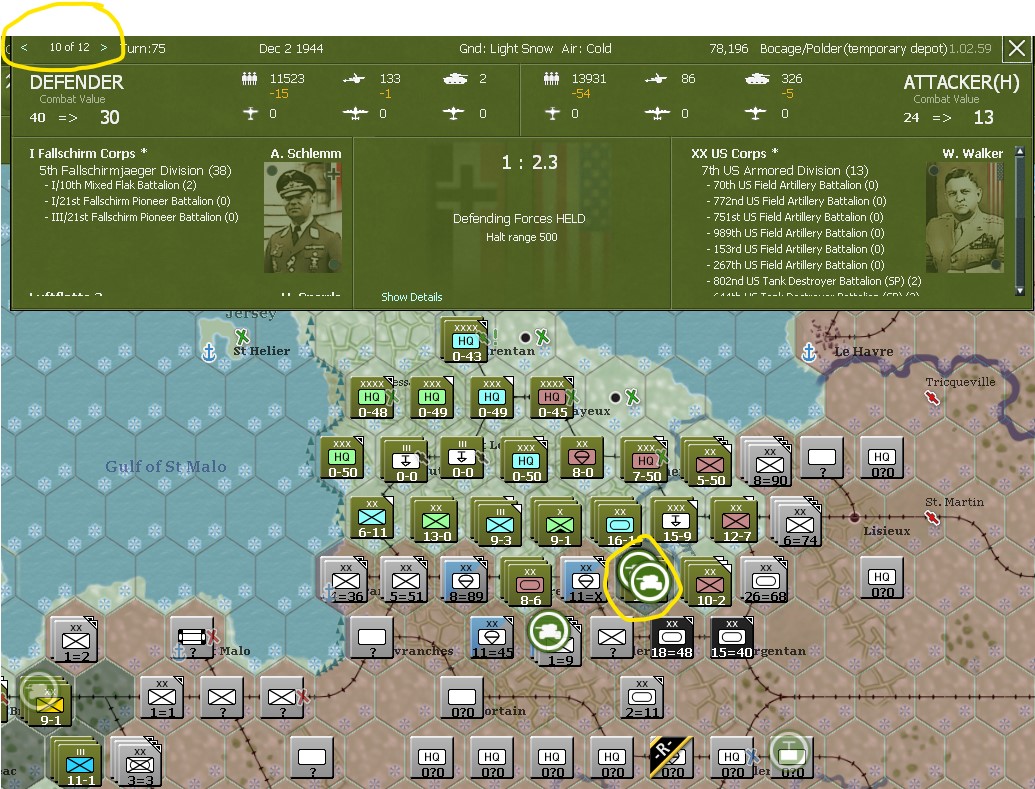Viewport: 1035px width, 789px height.
Task: Click the HQ 0-43 counter near Carentan
Action: click(463, 340)
